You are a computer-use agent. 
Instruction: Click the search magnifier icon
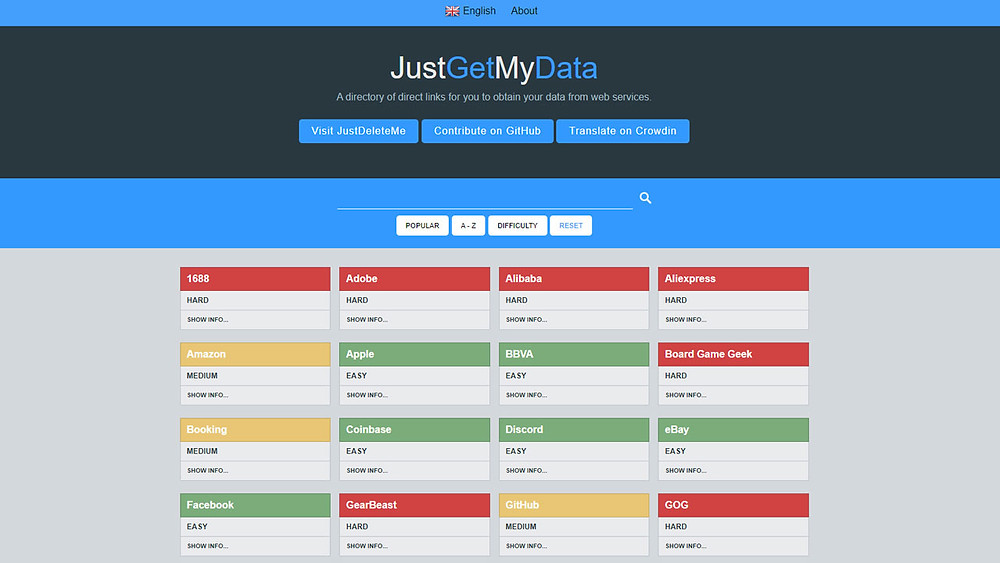pyautogui.click(x=645, y=198)
